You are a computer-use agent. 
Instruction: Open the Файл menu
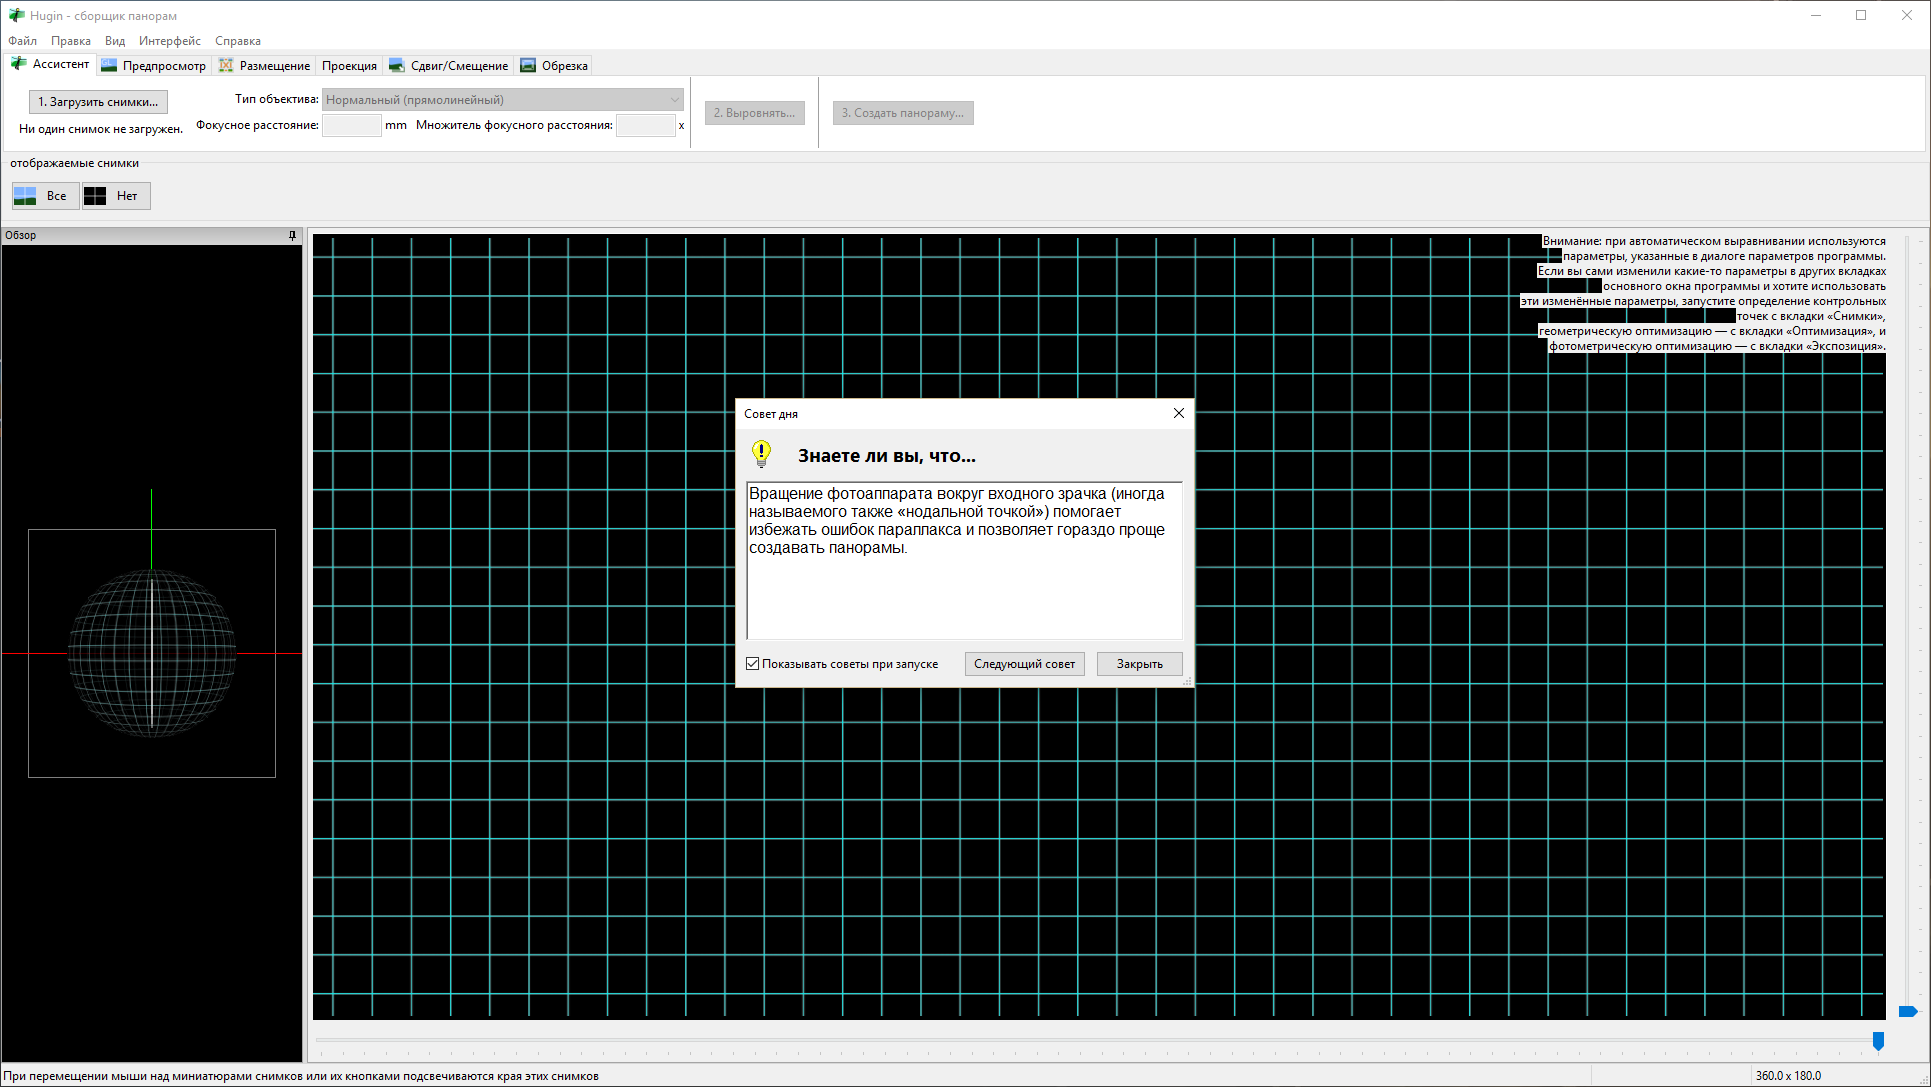[22, 41]
